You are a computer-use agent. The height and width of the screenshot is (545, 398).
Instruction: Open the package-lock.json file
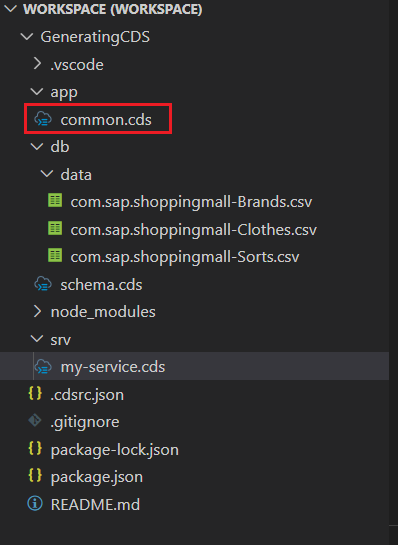115,450
